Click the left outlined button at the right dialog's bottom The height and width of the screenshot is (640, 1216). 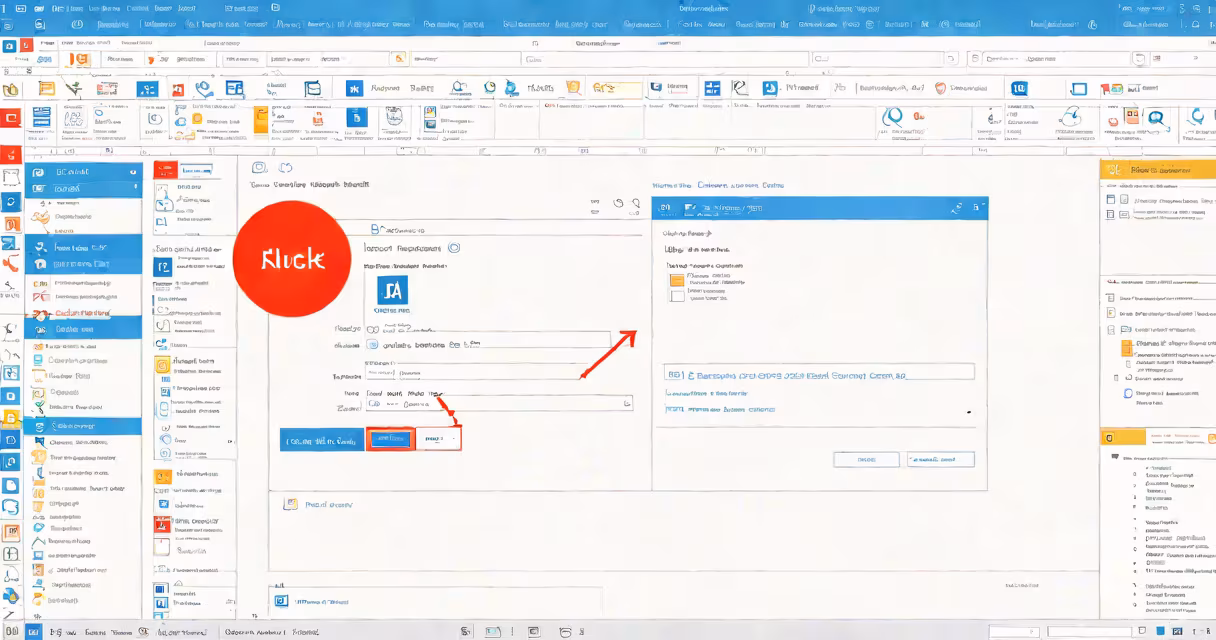tap(866, 459)
